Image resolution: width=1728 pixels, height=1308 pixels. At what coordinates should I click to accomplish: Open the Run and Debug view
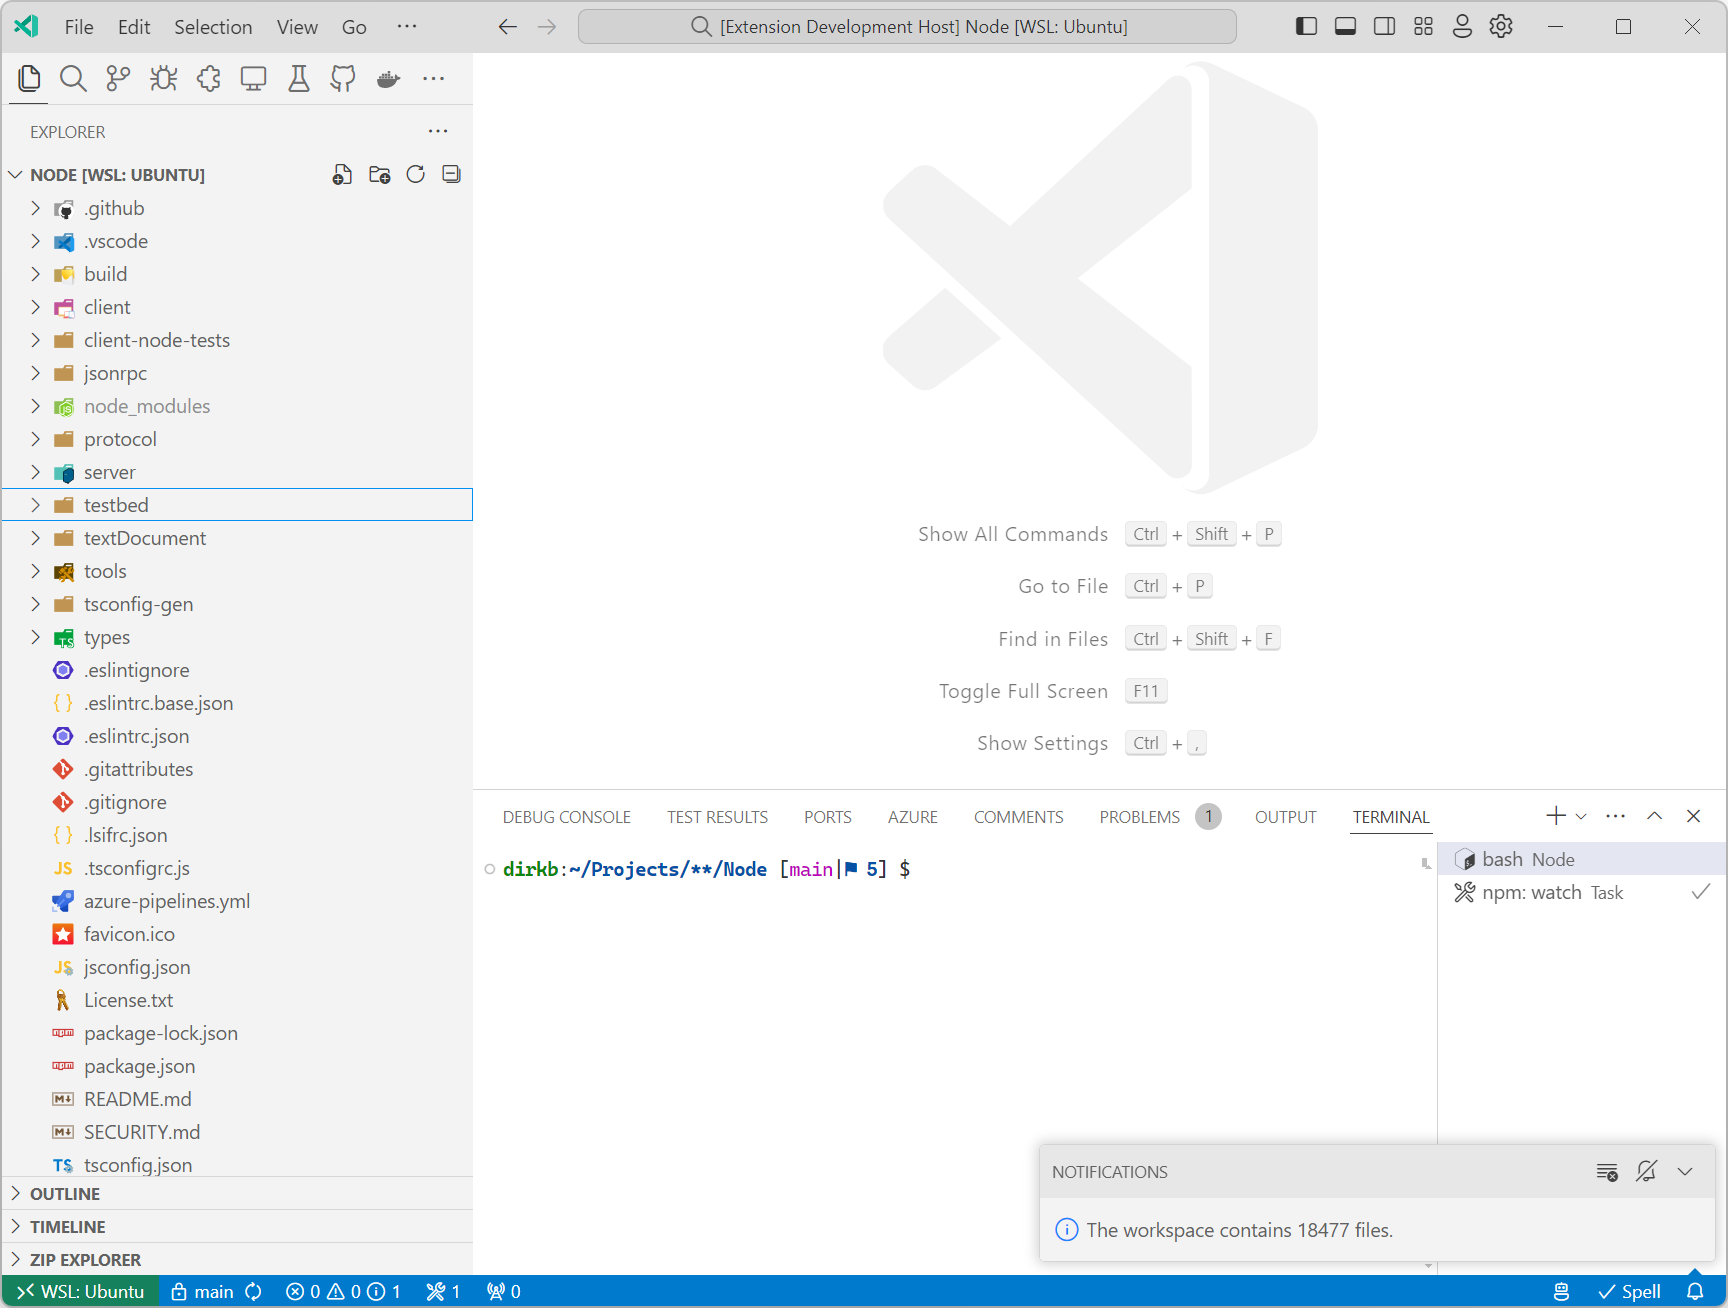click(x=162, y=78)
